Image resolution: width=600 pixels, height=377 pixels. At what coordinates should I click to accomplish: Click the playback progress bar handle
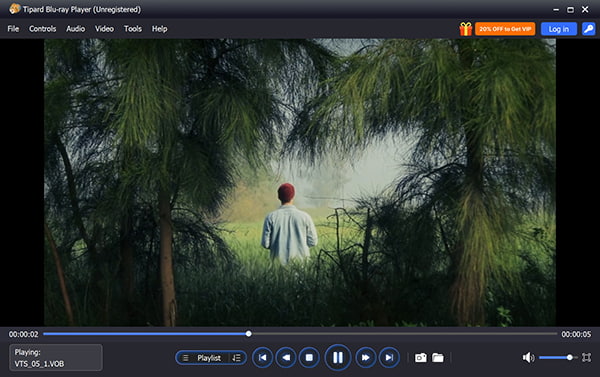(x=249, y=334)
